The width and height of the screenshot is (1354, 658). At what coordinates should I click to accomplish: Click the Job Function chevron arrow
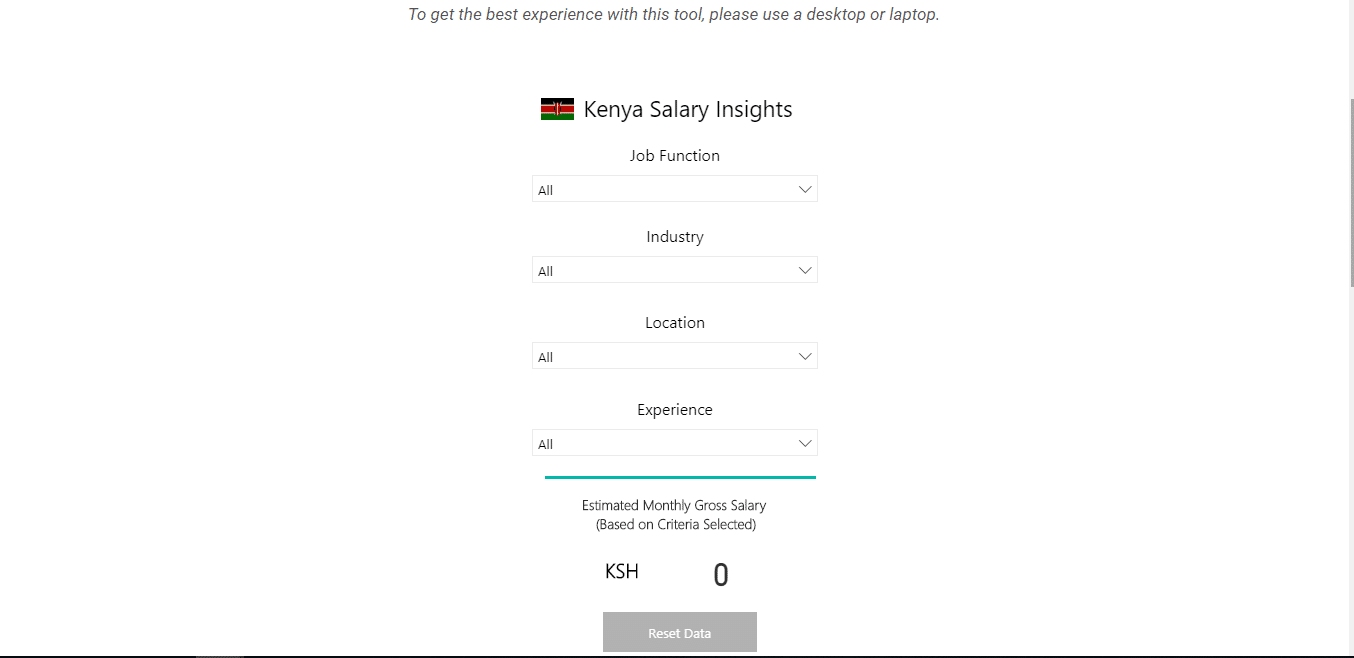coord(805,189)
